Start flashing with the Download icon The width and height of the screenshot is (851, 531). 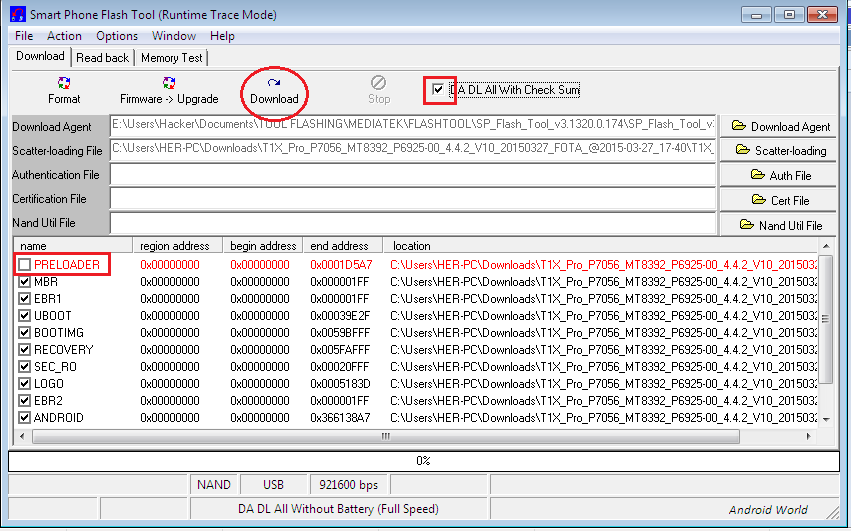point(274,83)
